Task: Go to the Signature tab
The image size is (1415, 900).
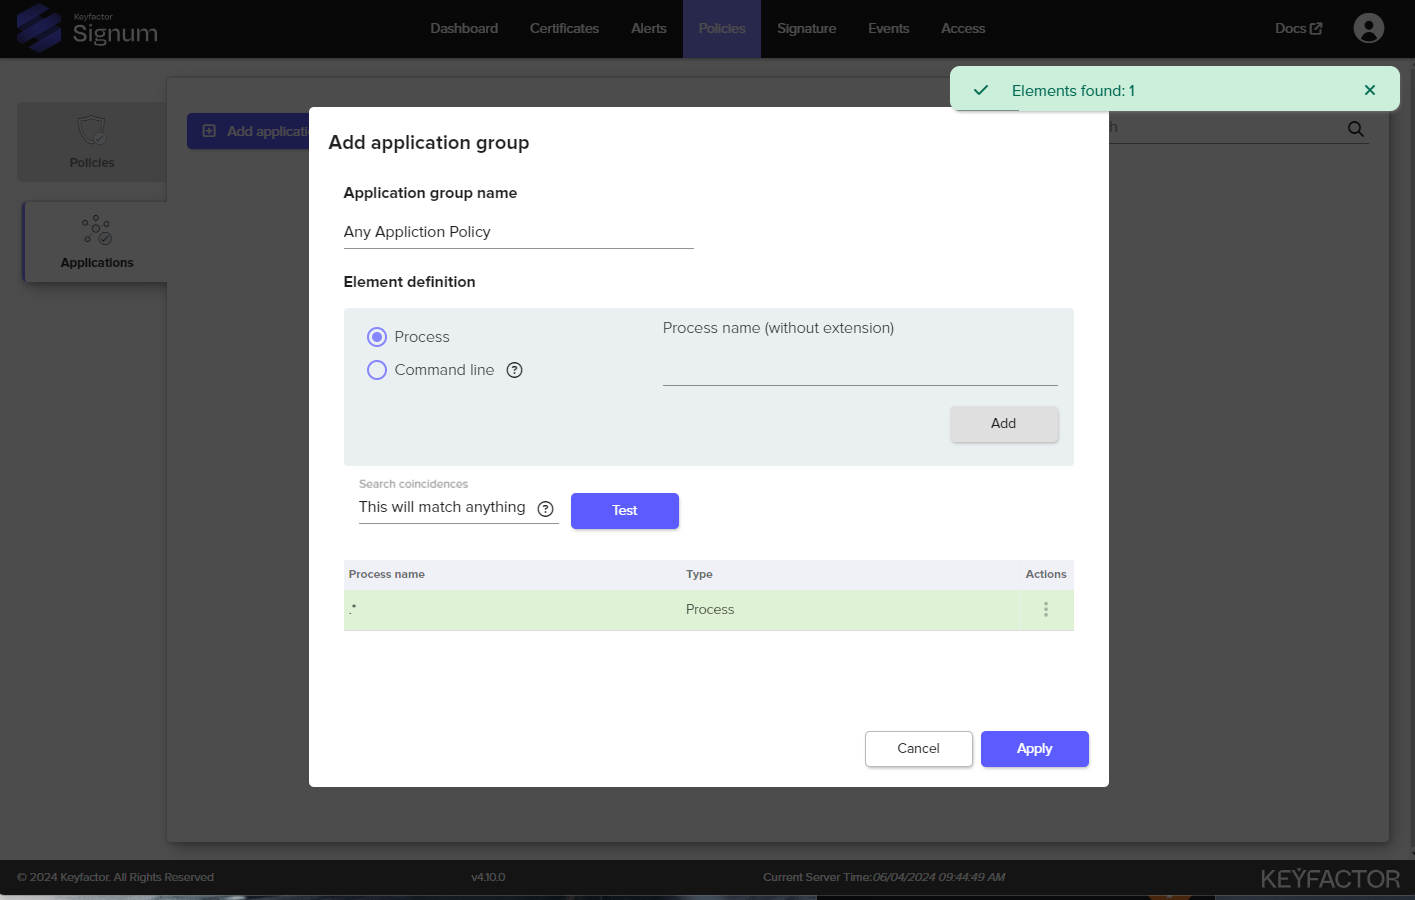Action: [806, 28]
